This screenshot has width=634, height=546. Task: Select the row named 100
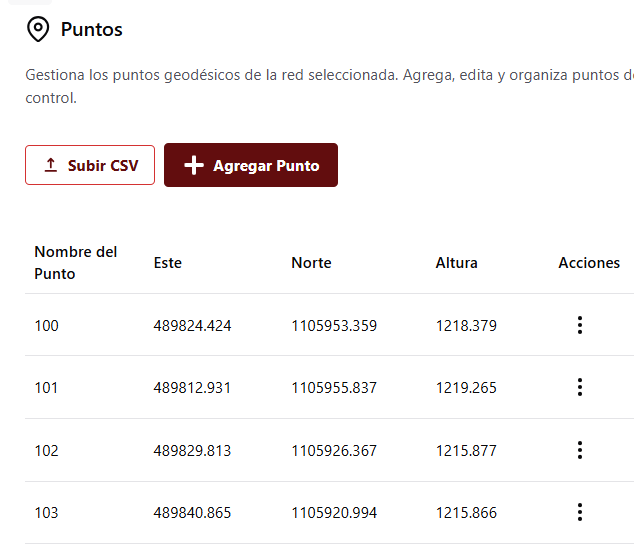pos(329,325)
